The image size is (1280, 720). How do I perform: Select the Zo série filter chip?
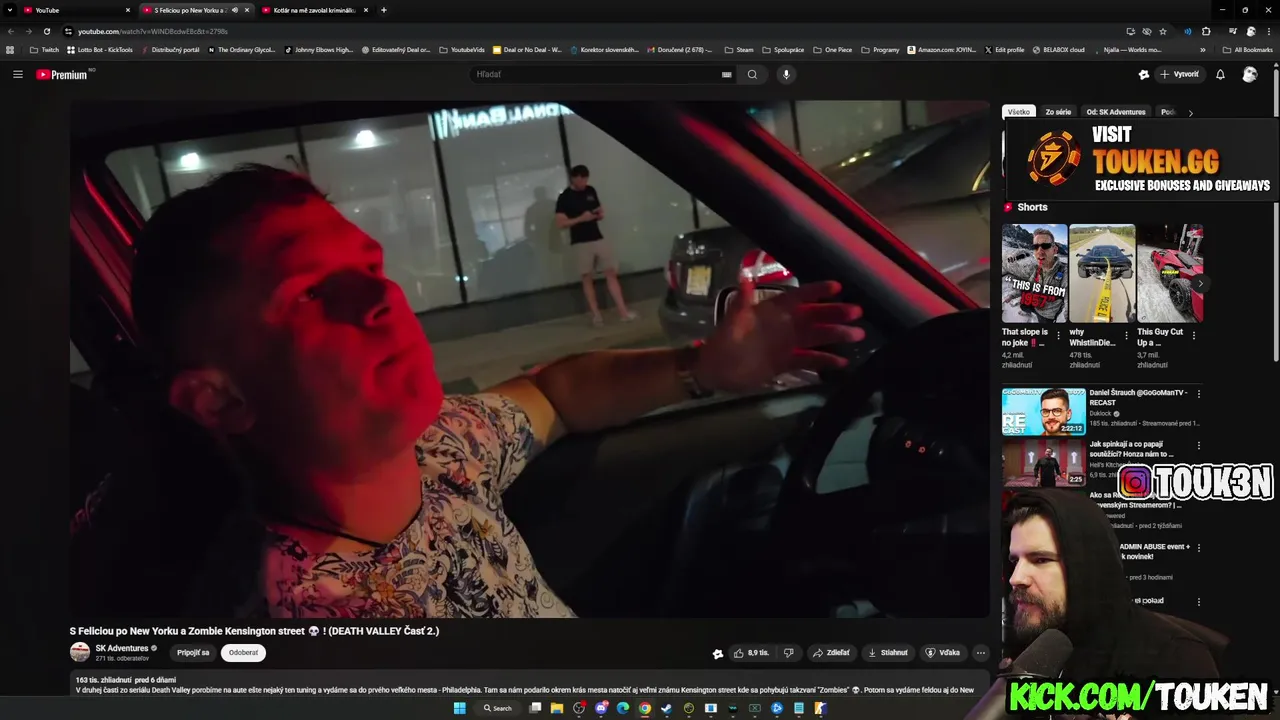(1058, 112)
